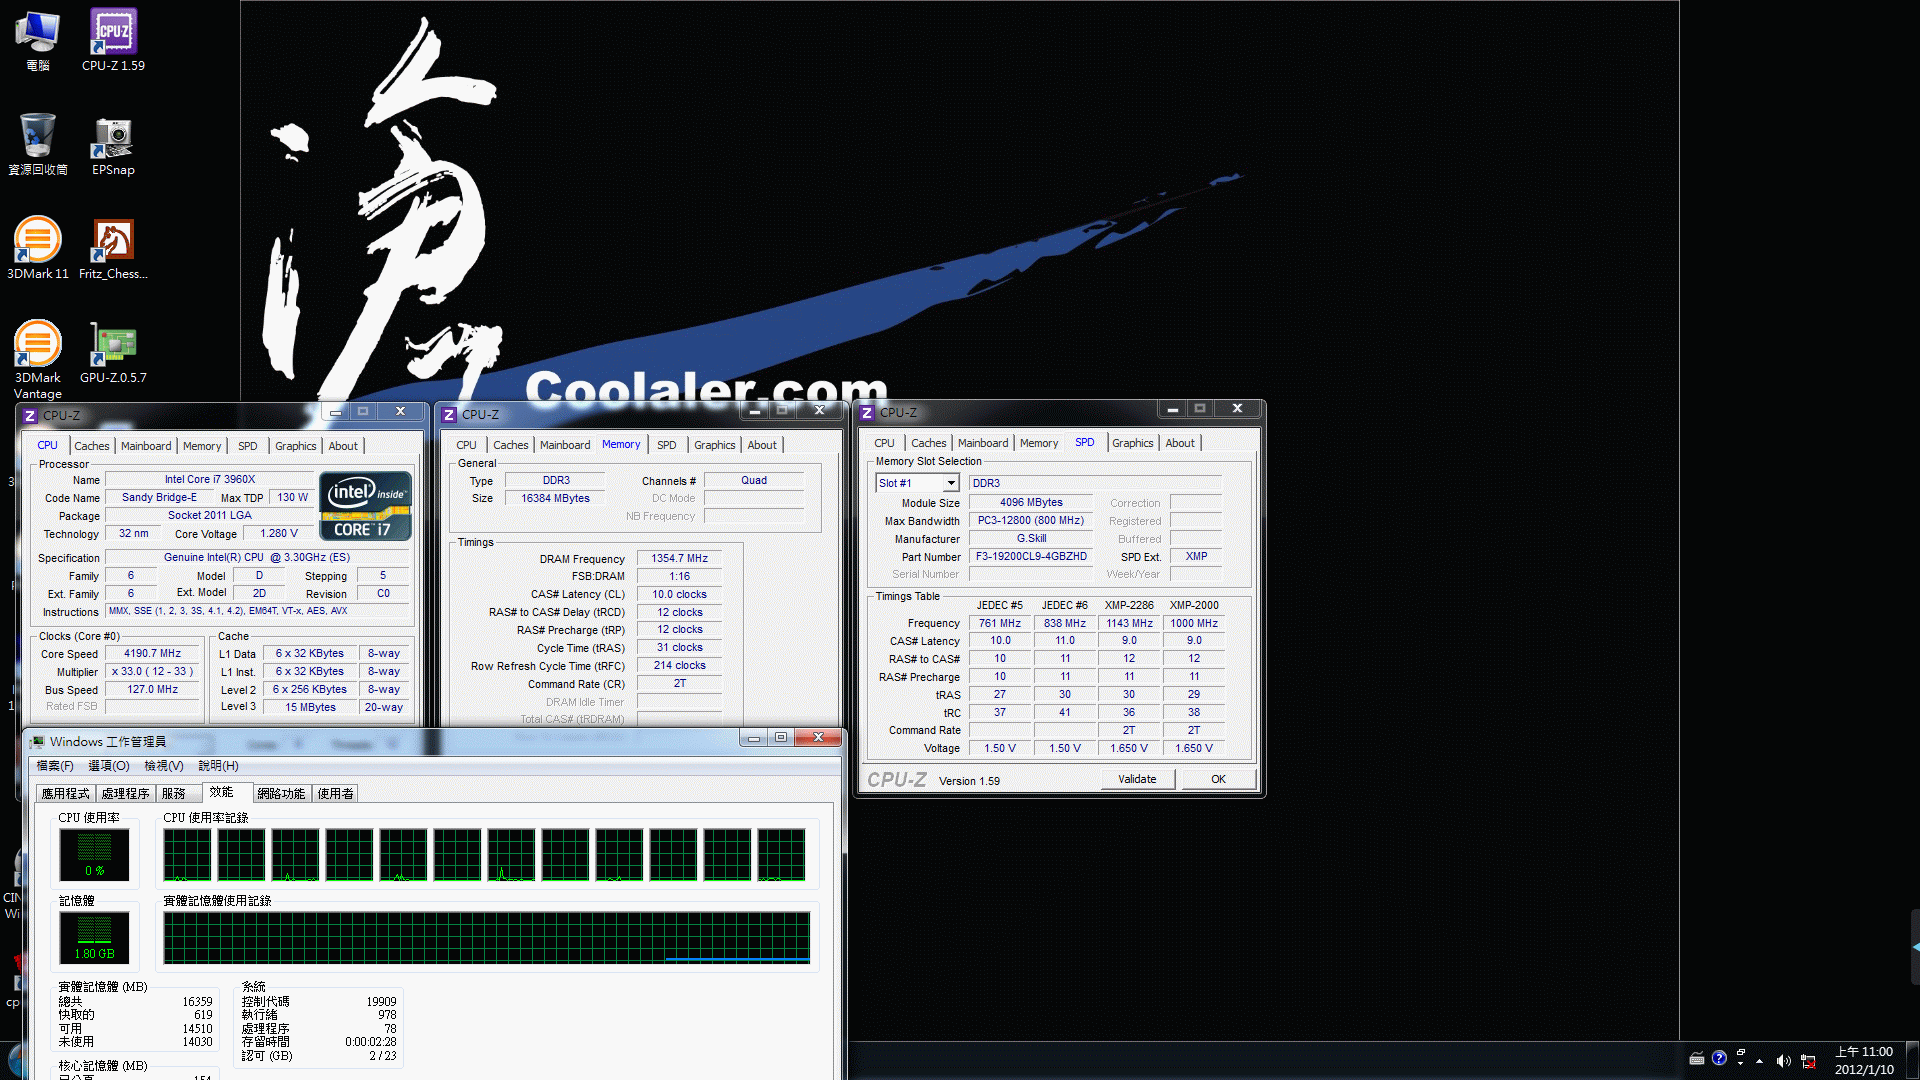Select Graphics tab in Memory window
Image resolution: width=1920 pixels, height=1080 pixels.
(x=715, y=445)
